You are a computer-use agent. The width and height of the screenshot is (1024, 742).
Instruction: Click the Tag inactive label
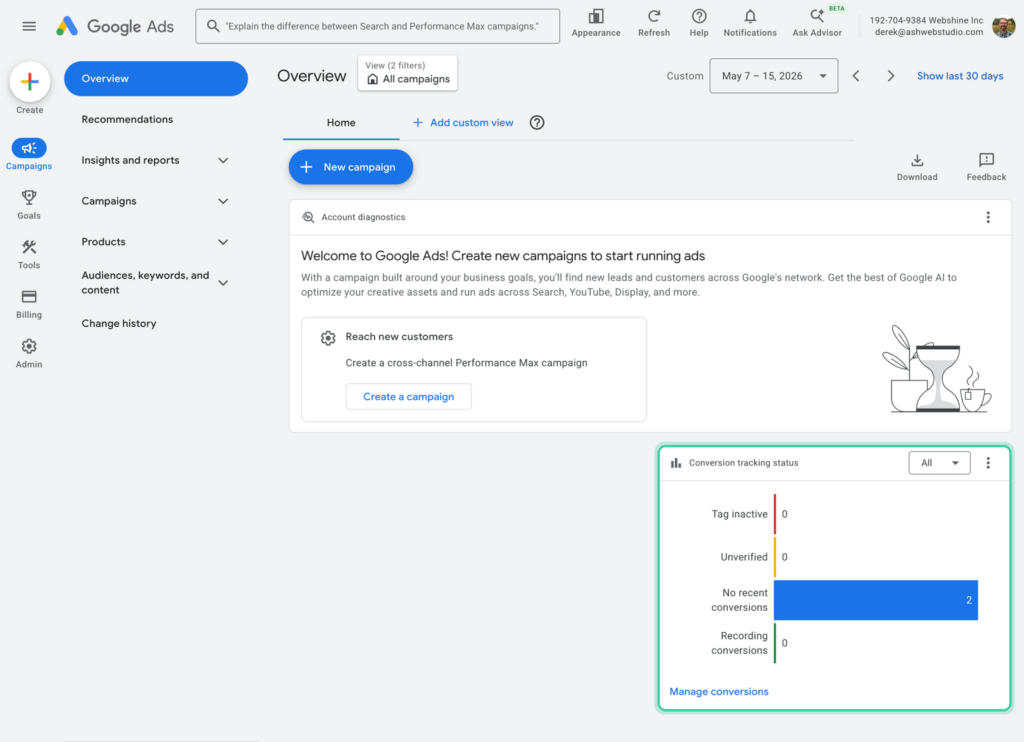point(739,514)
